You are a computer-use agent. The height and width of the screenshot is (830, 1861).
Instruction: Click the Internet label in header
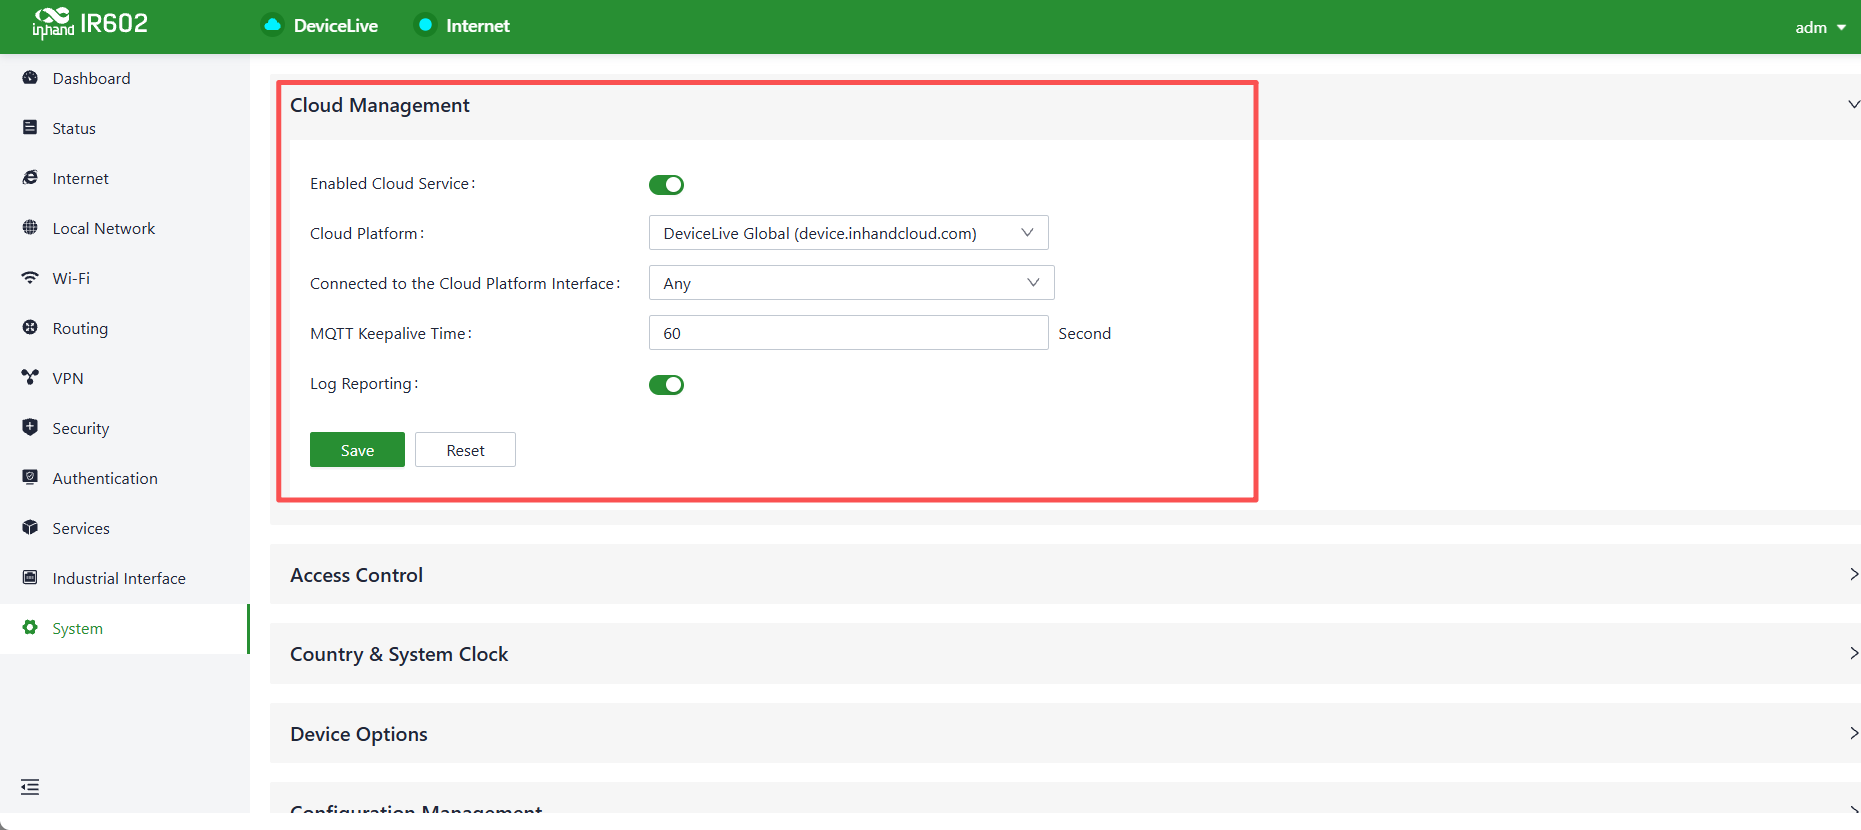coord(478,26)
